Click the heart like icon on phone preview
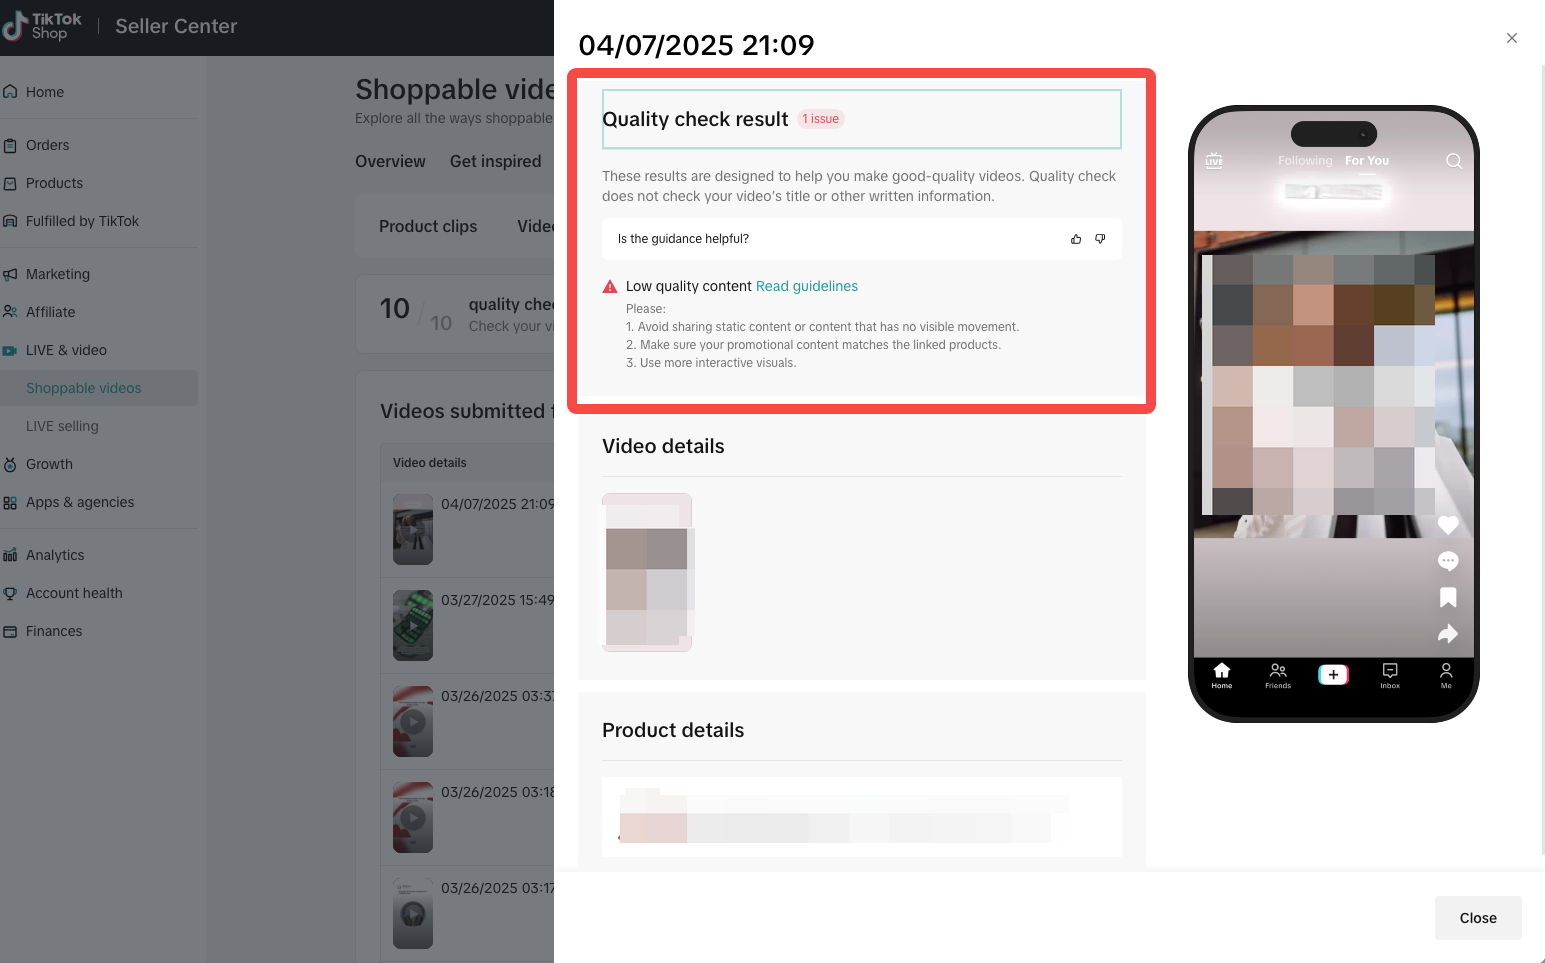The image size is (1545, 963). pos(1448,525)
